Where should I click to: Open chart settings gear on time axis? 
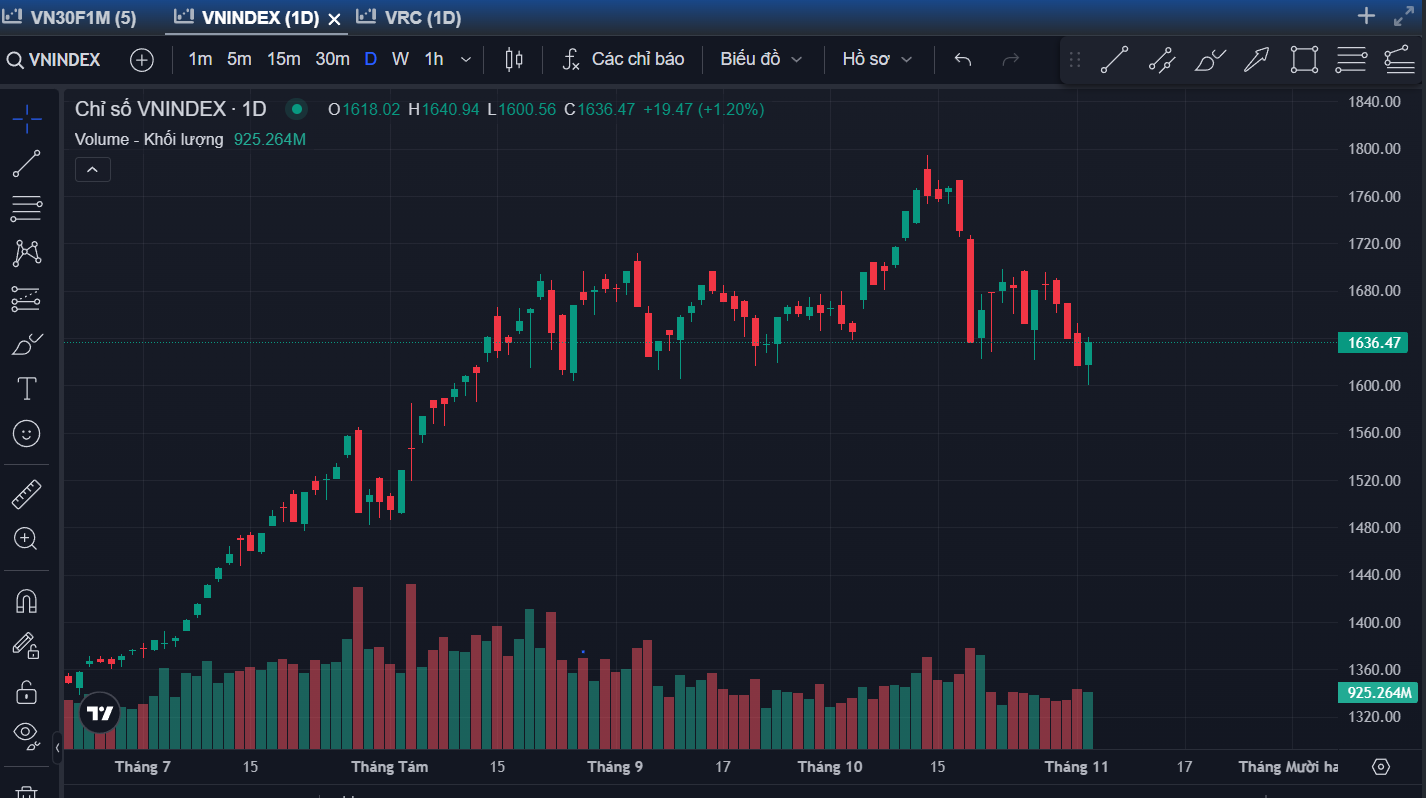coord(1381,767)
